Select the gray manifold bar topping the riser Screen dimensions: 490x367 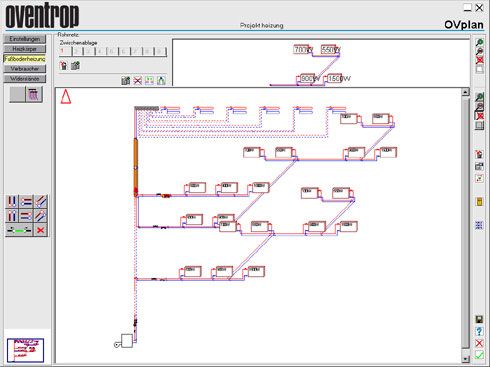coord(147,108)
